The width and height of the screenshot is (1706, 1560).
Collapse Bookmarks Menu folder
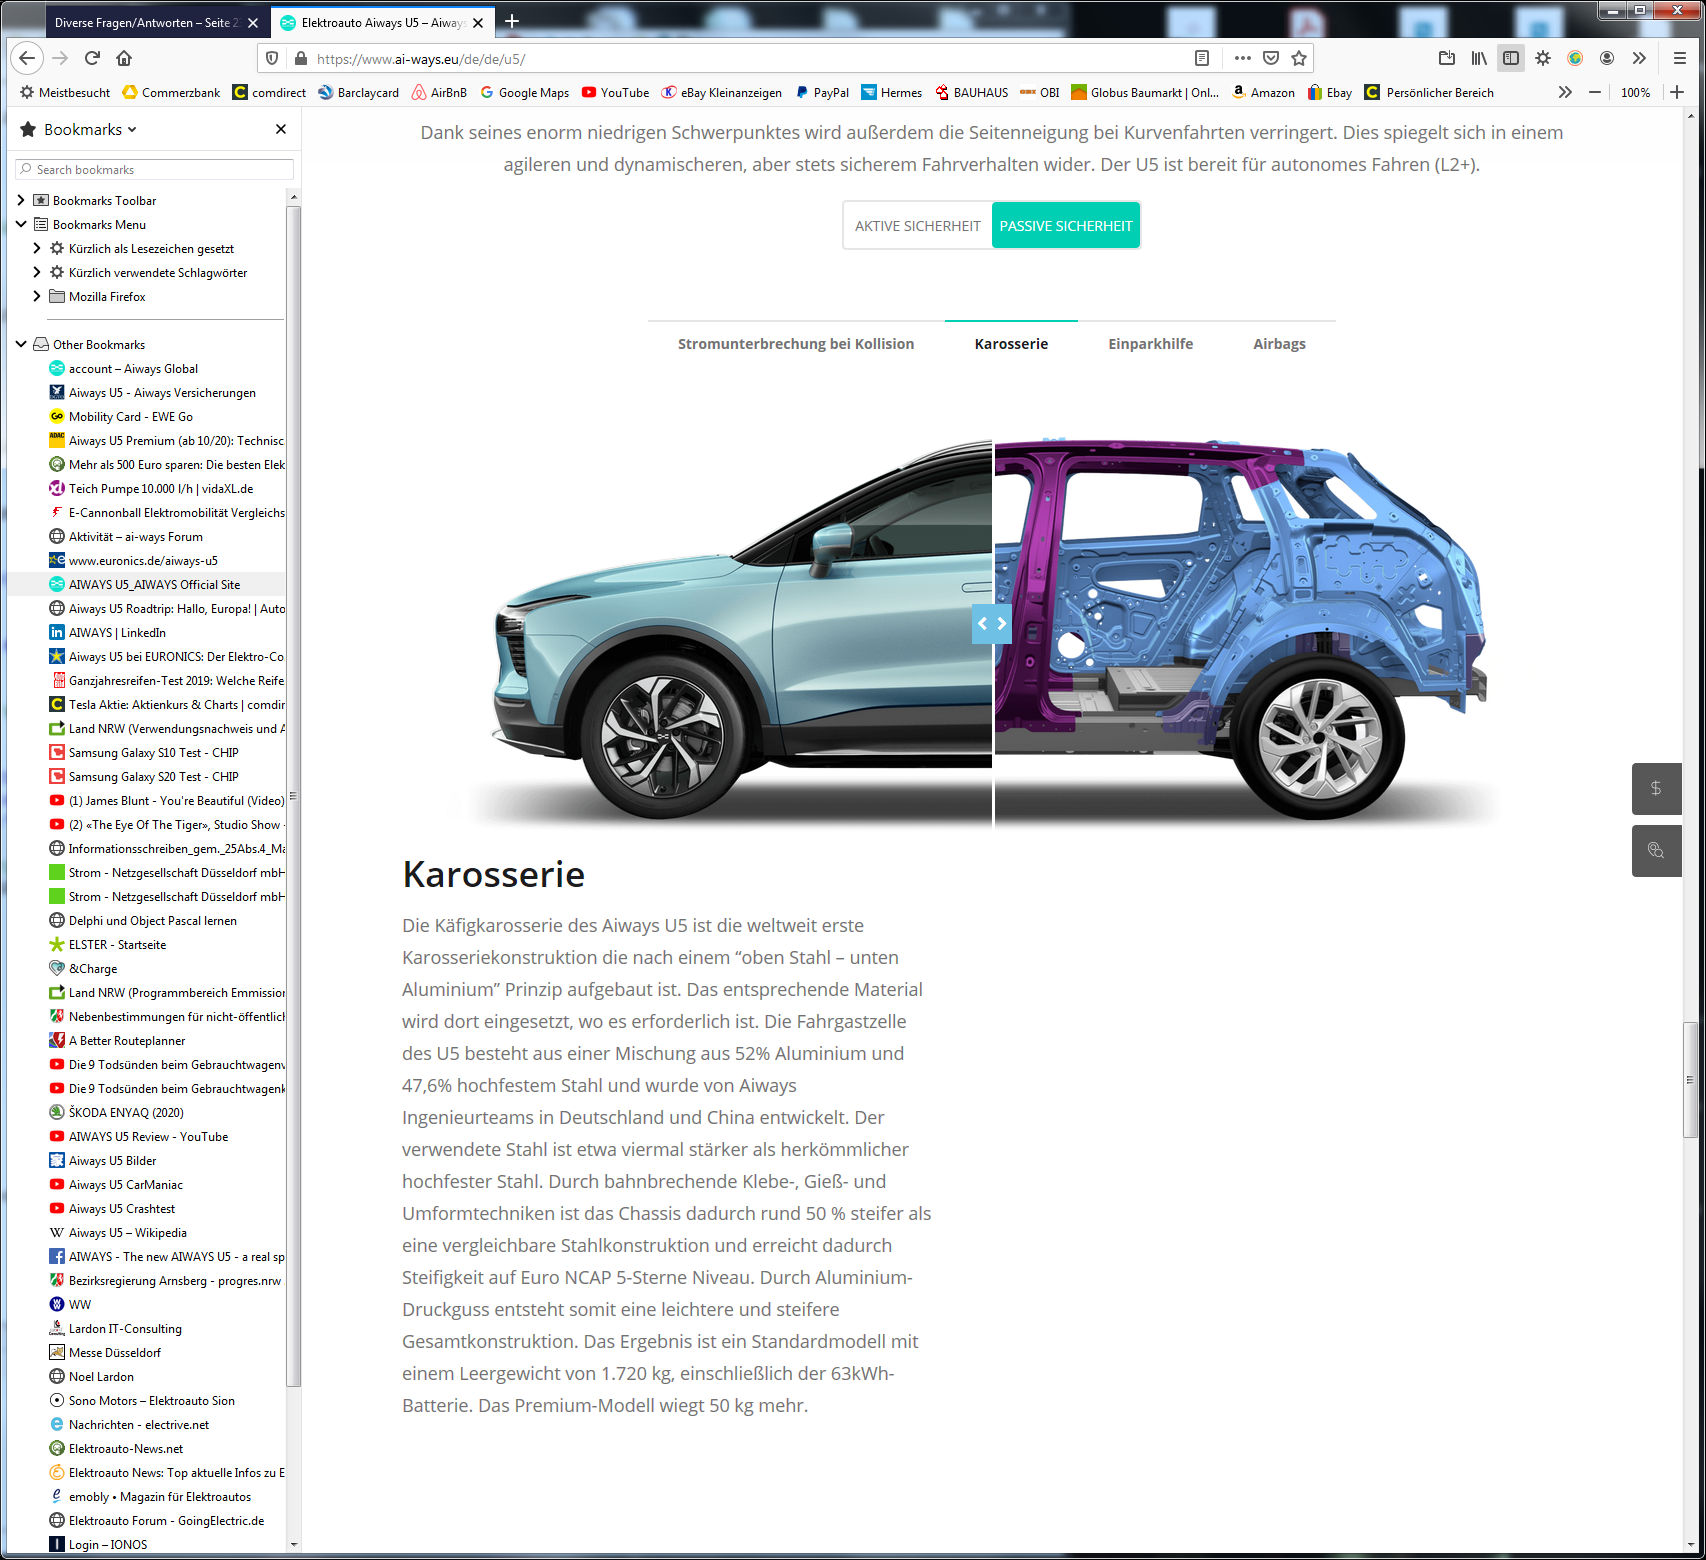click(x=21, y=224)
